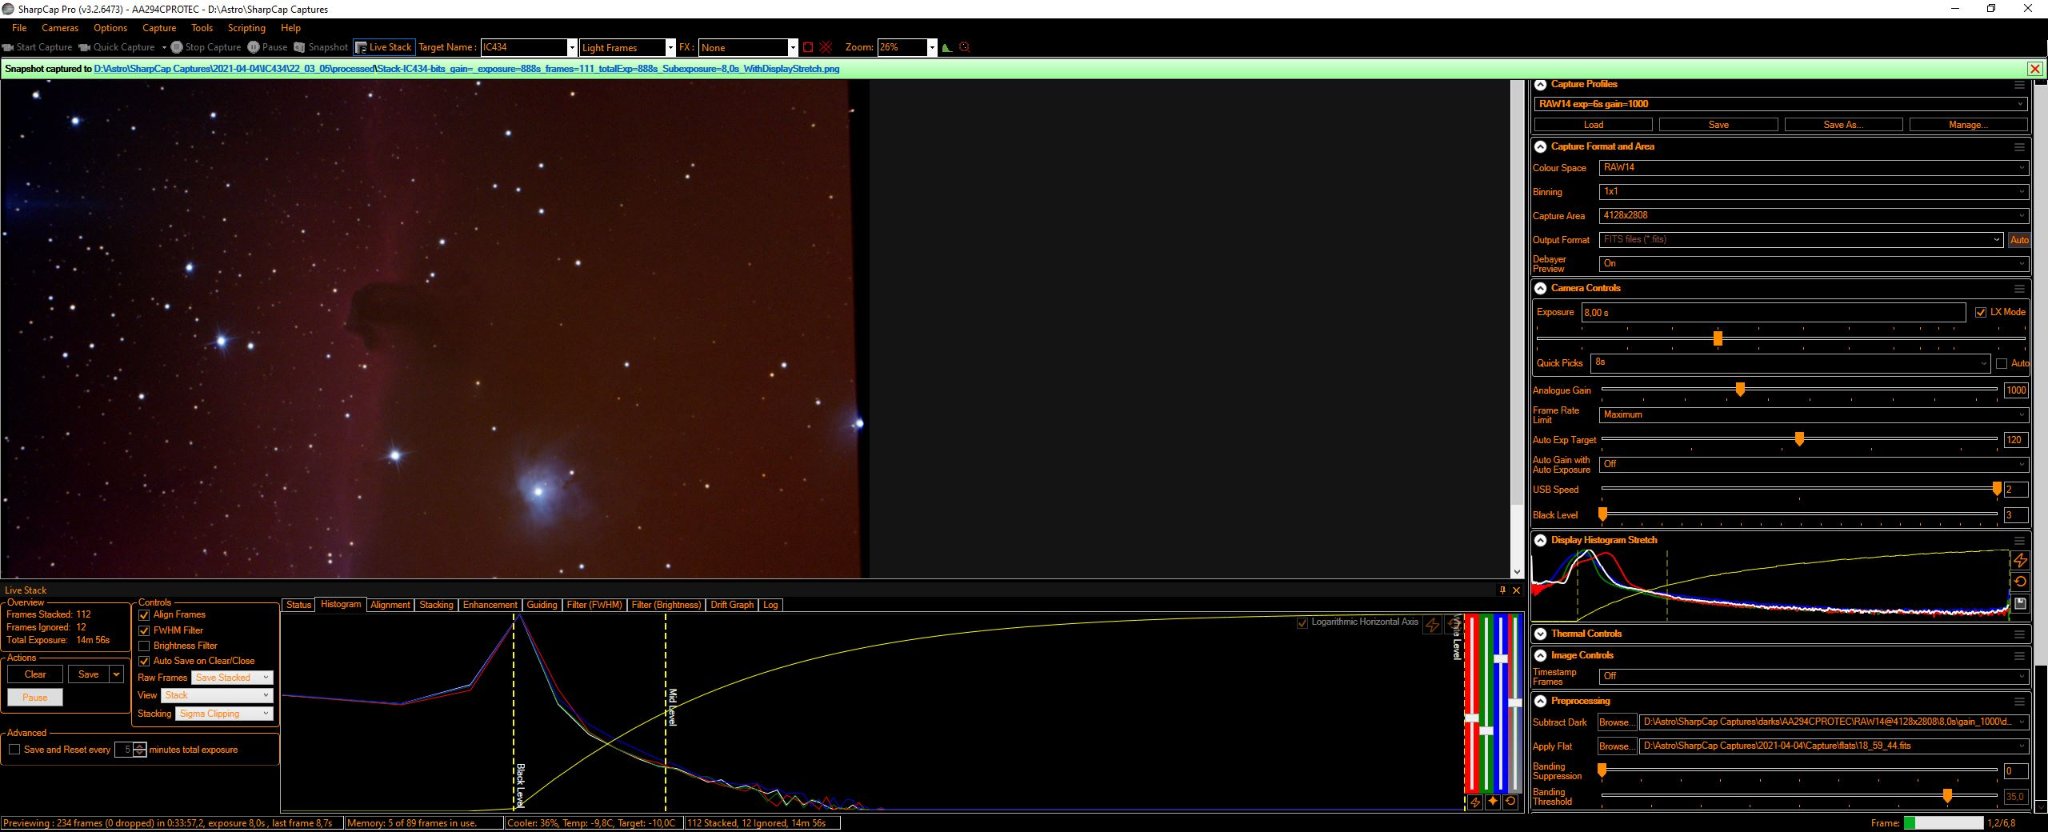Viewport: 2048px width, 832px height.
Task: Click Pause button in Live Stack Actions
Action: pos(35,698)
